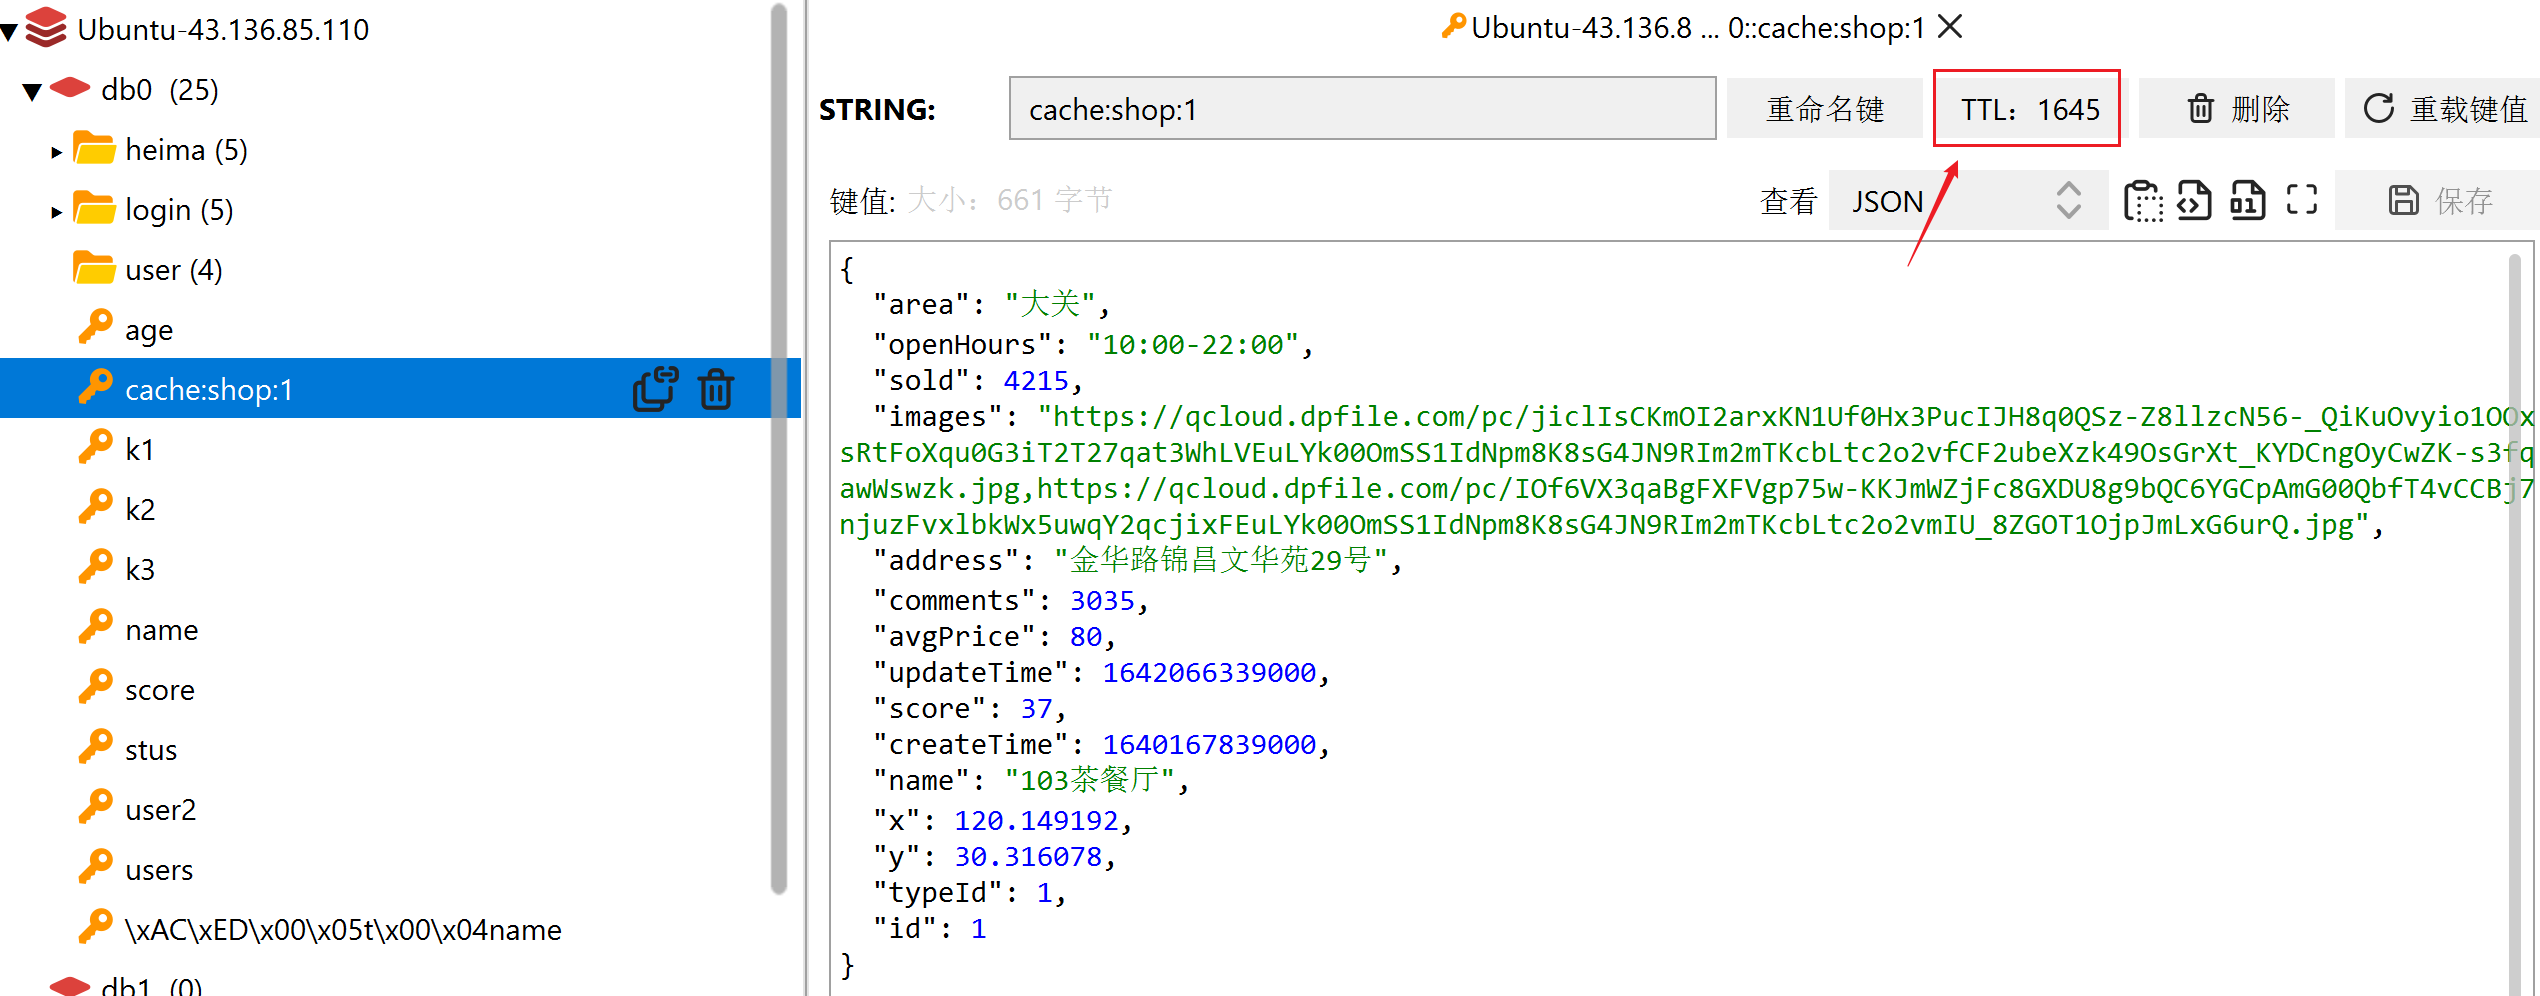Click the key icon beside users
This screenshot has height=996, width=2540.
click(96, 867)
